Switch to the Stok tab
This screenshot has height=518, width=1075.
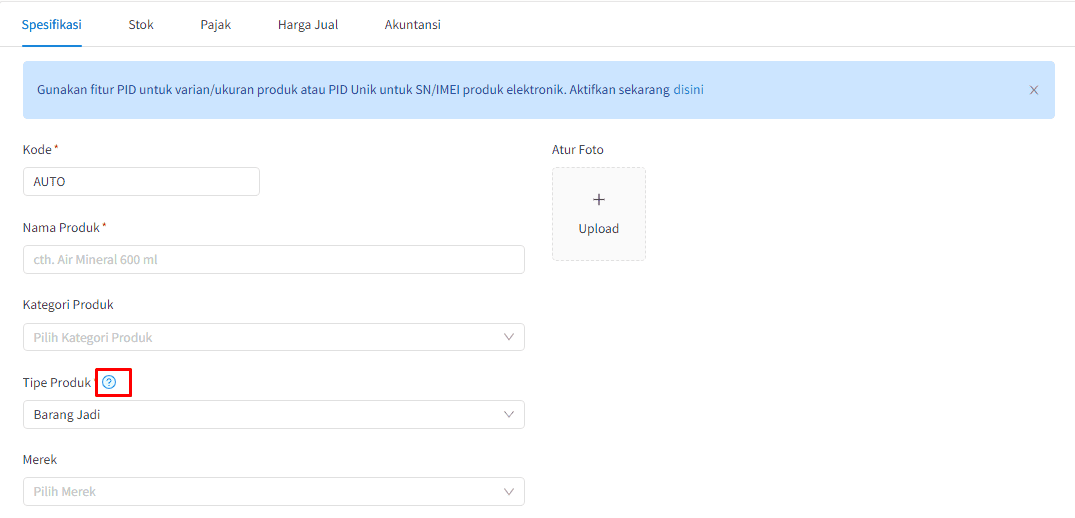click(141, 25)
